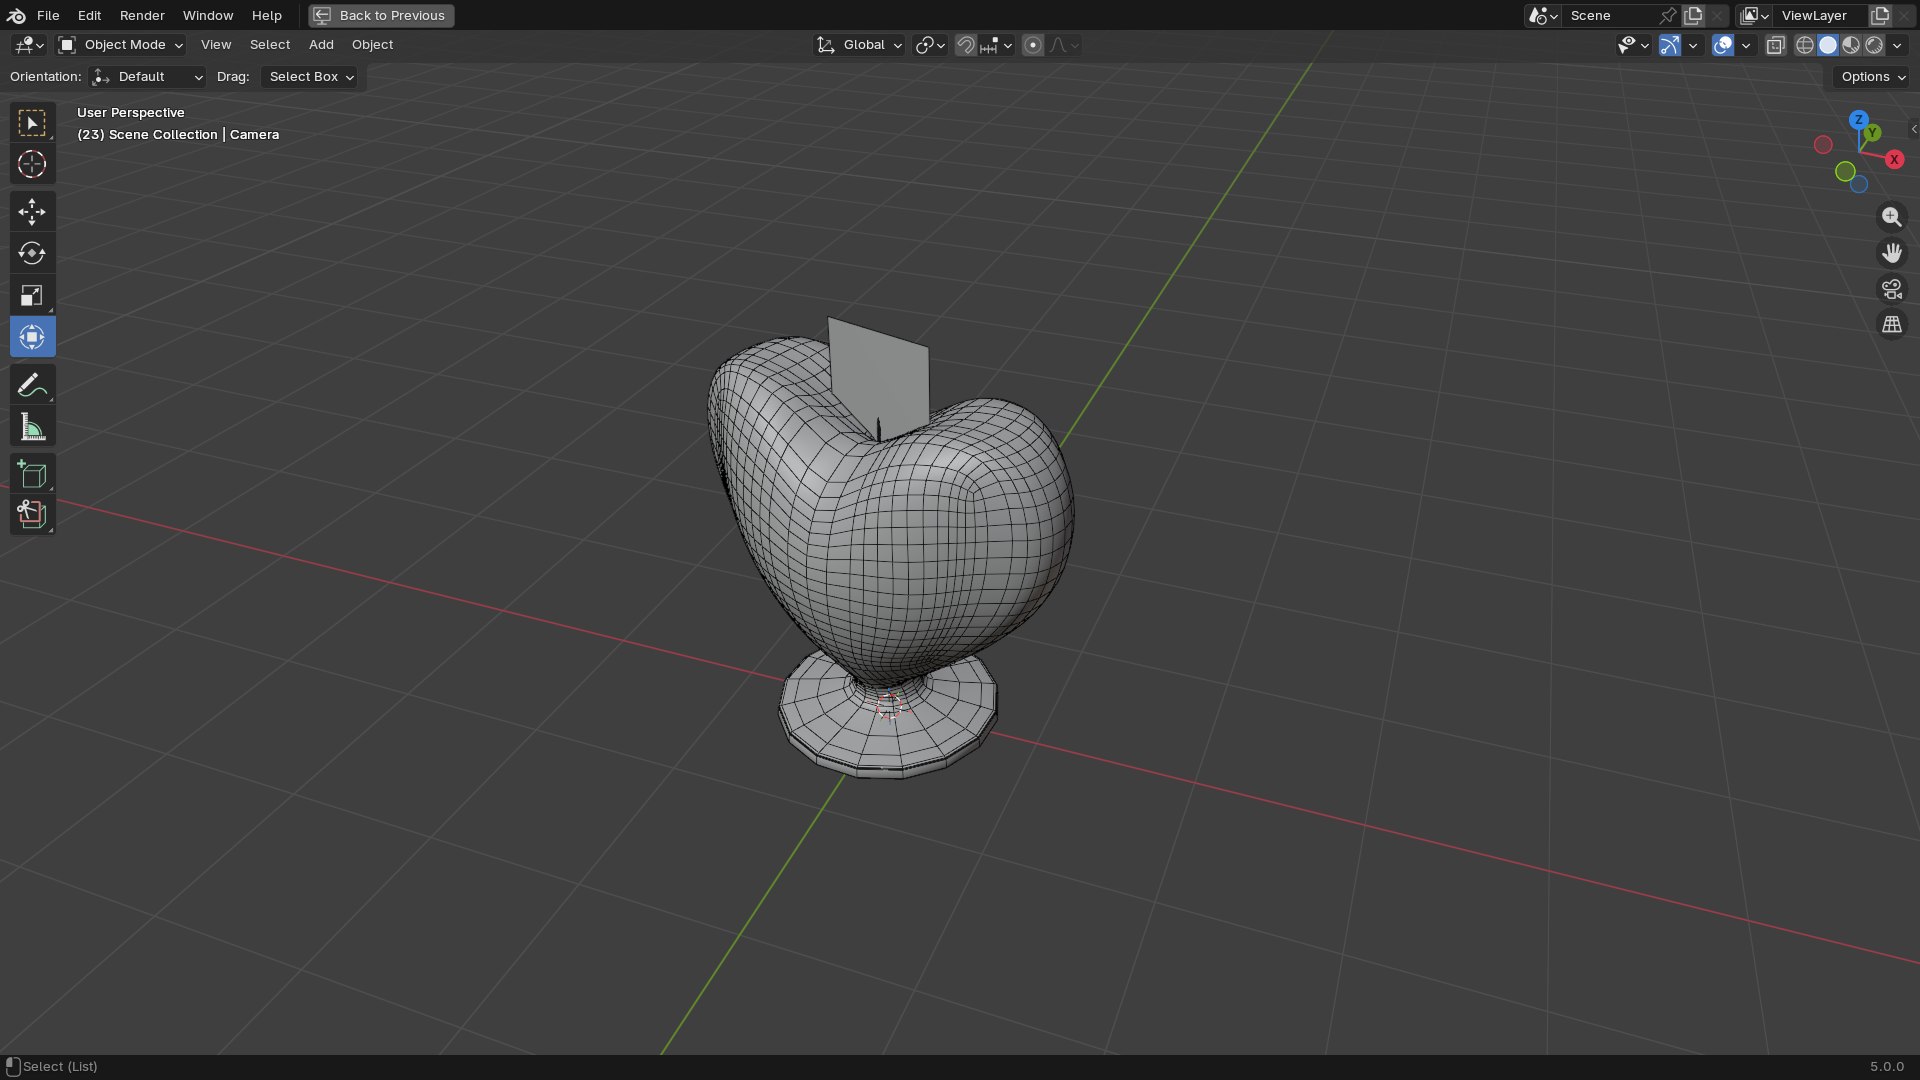Expand the Options dropdown
Image resolution: width=1920 pixels, height=1080 pixels.
tap(1872, 77)
